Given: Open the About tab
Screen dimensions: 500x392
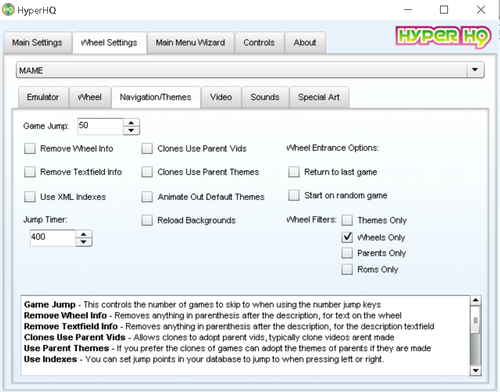Looking at the screenshot, I should pos(305,43).
